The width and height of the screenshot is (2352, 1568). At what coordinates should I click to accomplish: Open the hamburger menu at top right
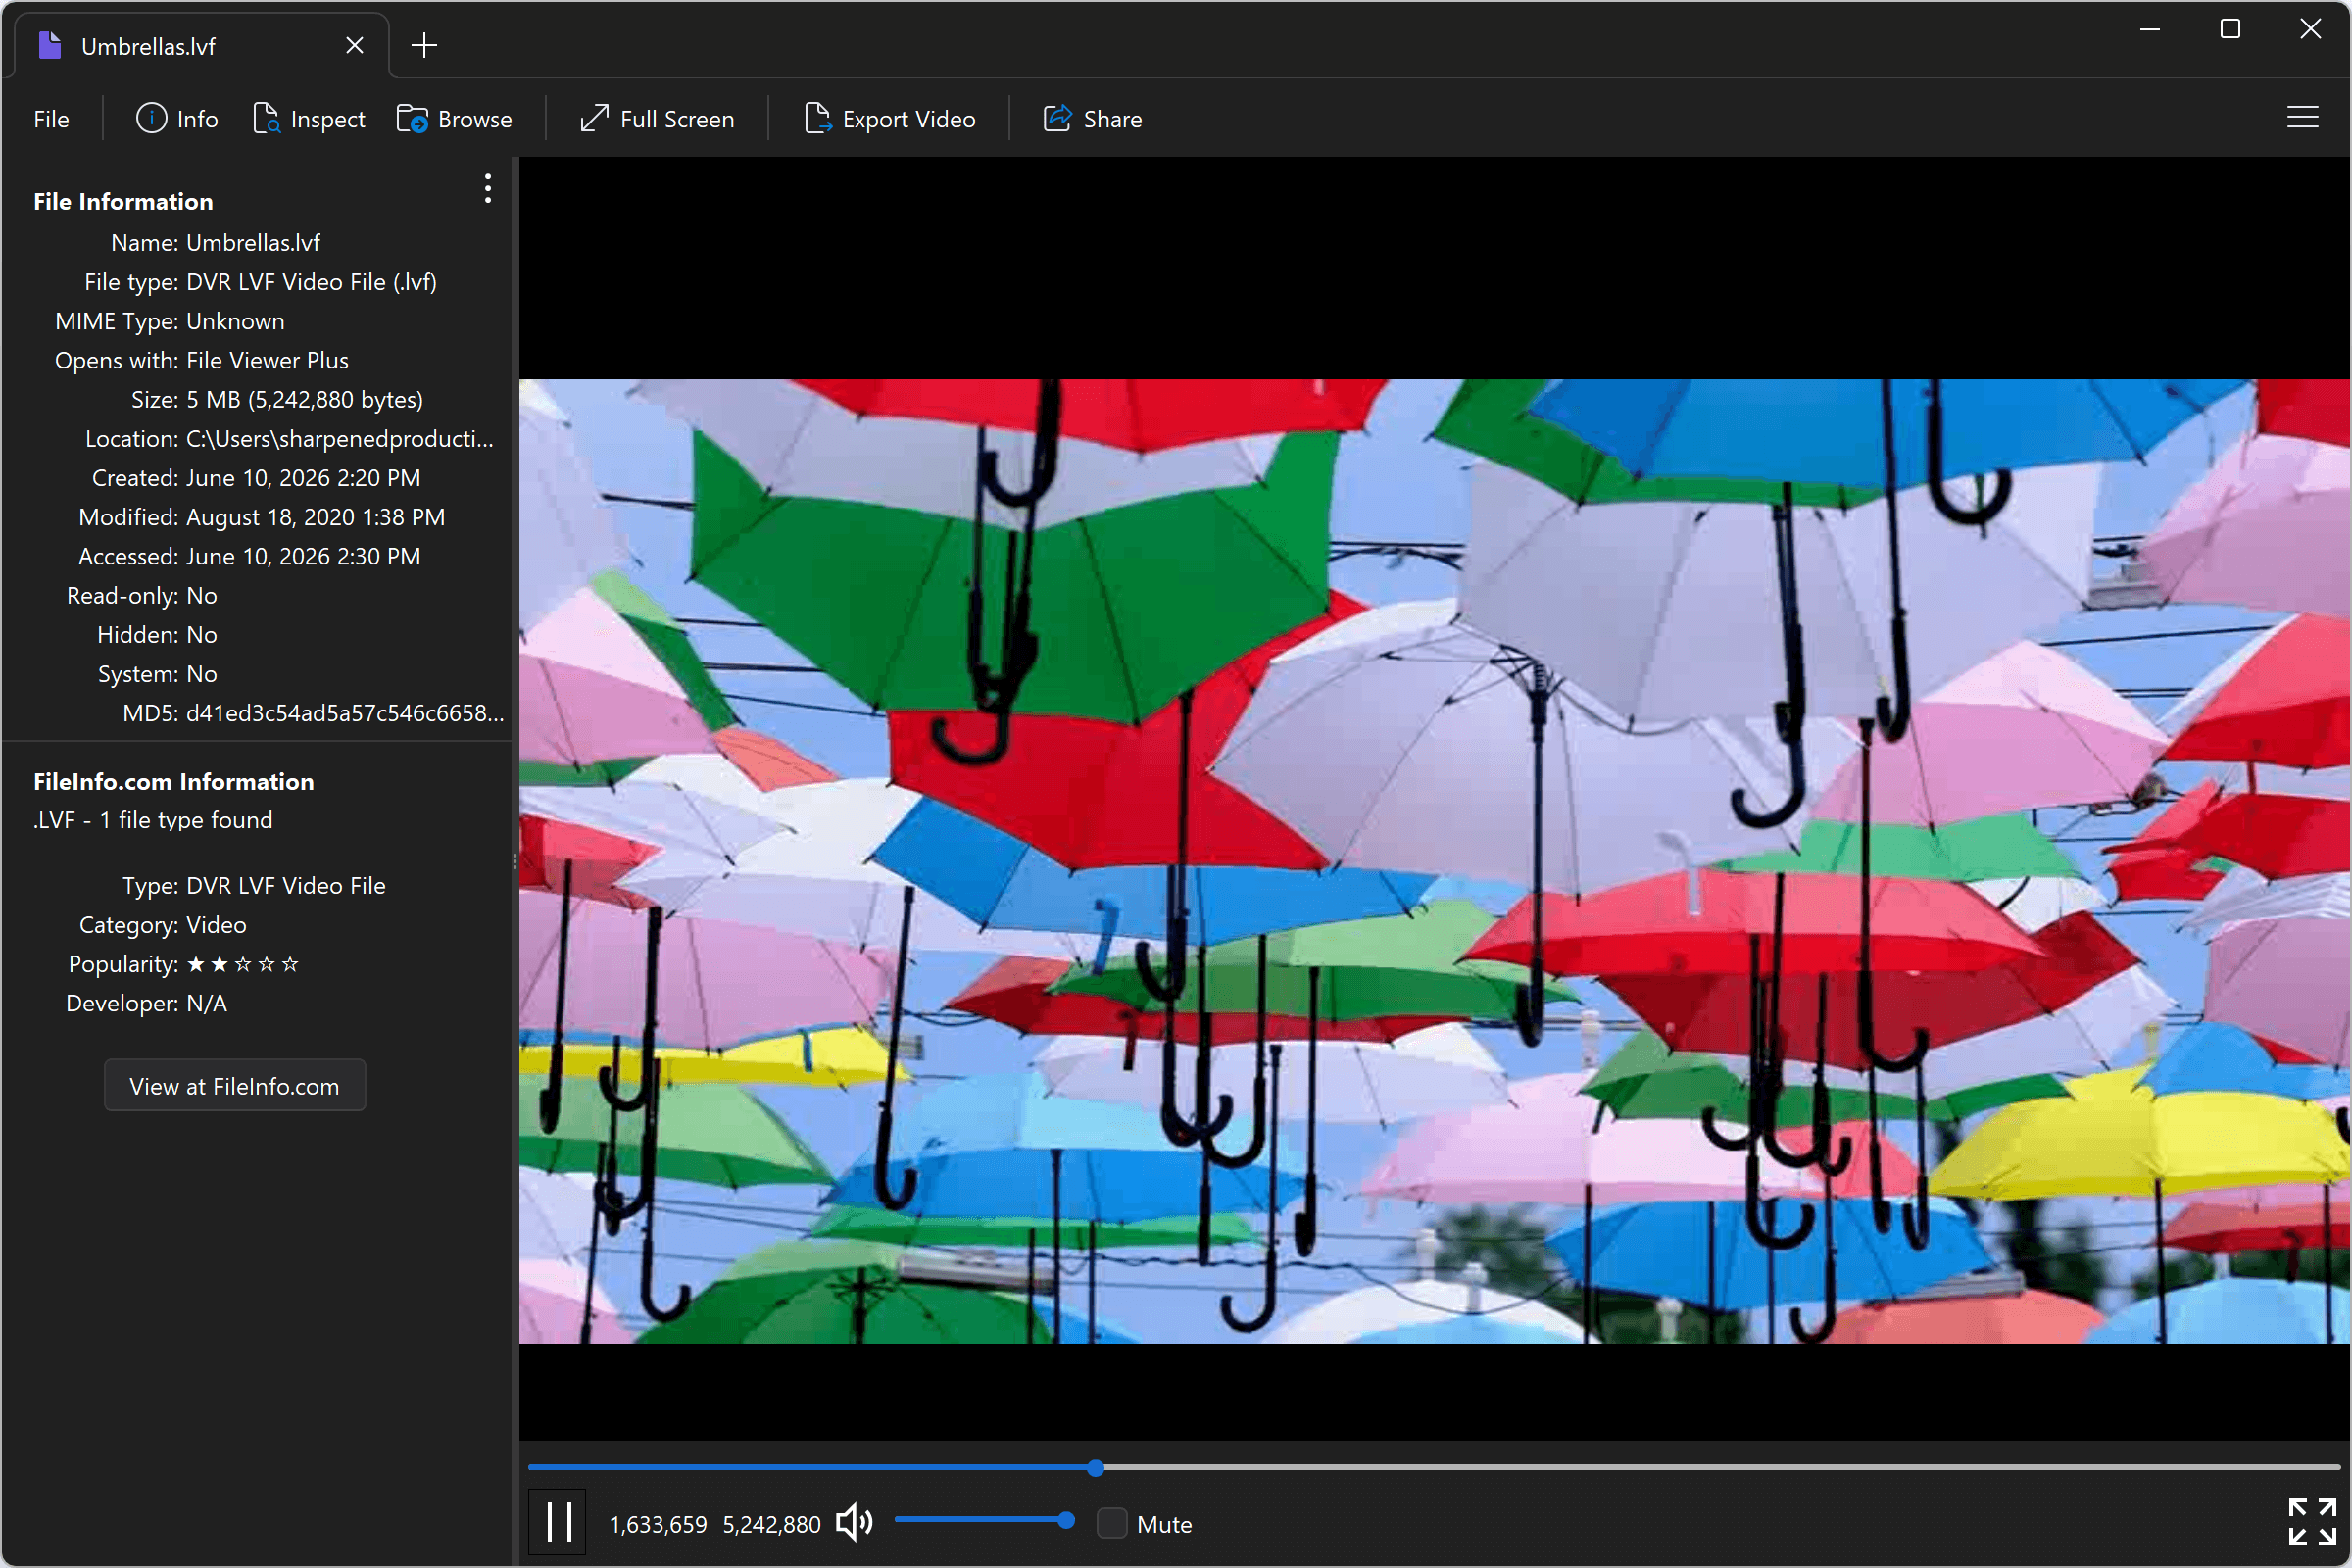(2302, 118)
